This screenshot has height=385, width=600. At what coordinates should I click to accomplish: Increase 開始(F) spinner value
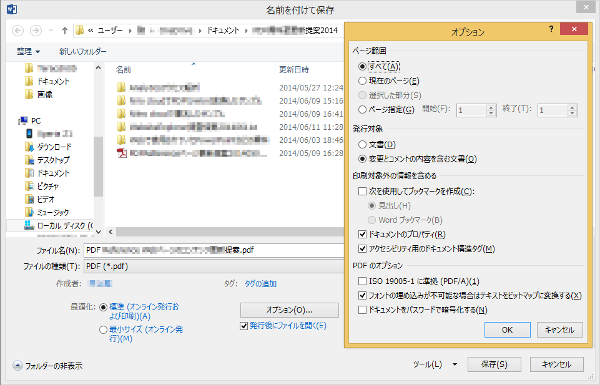(492, 107)
